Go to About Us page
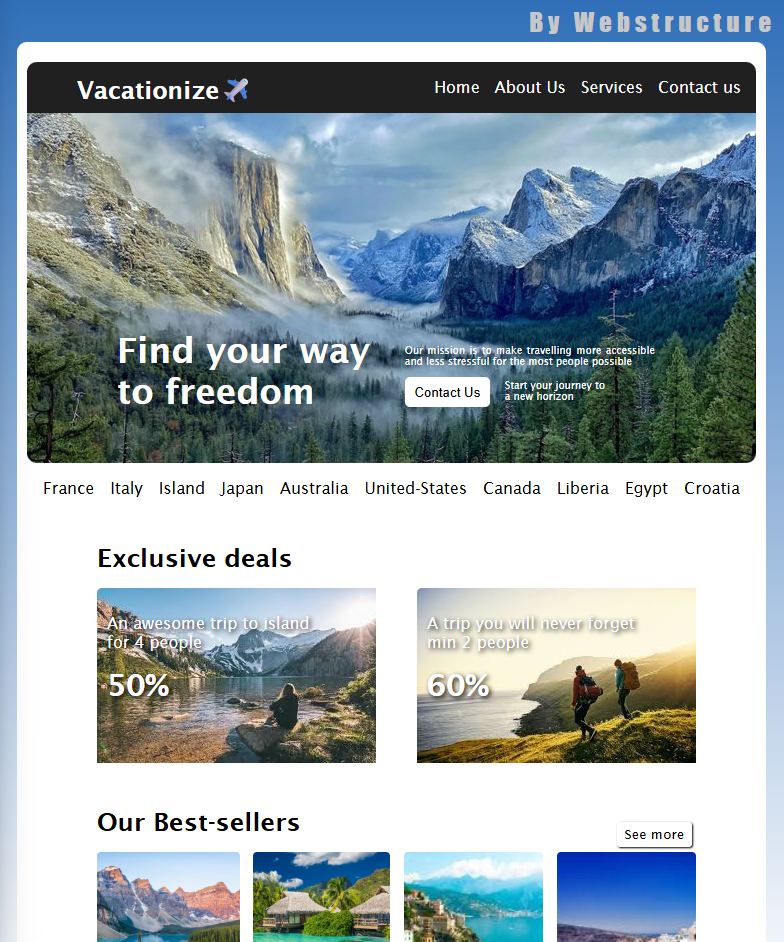Screen dimensions: 784x942 pyautogui.click(x=529, y=88)
